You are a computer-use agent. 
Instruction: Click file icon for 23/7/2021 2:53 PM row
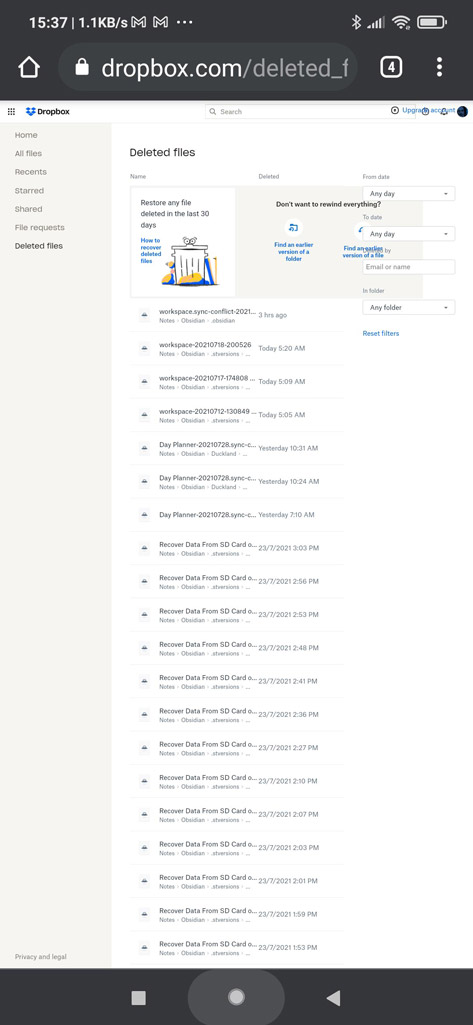click(x=145, y=614)
